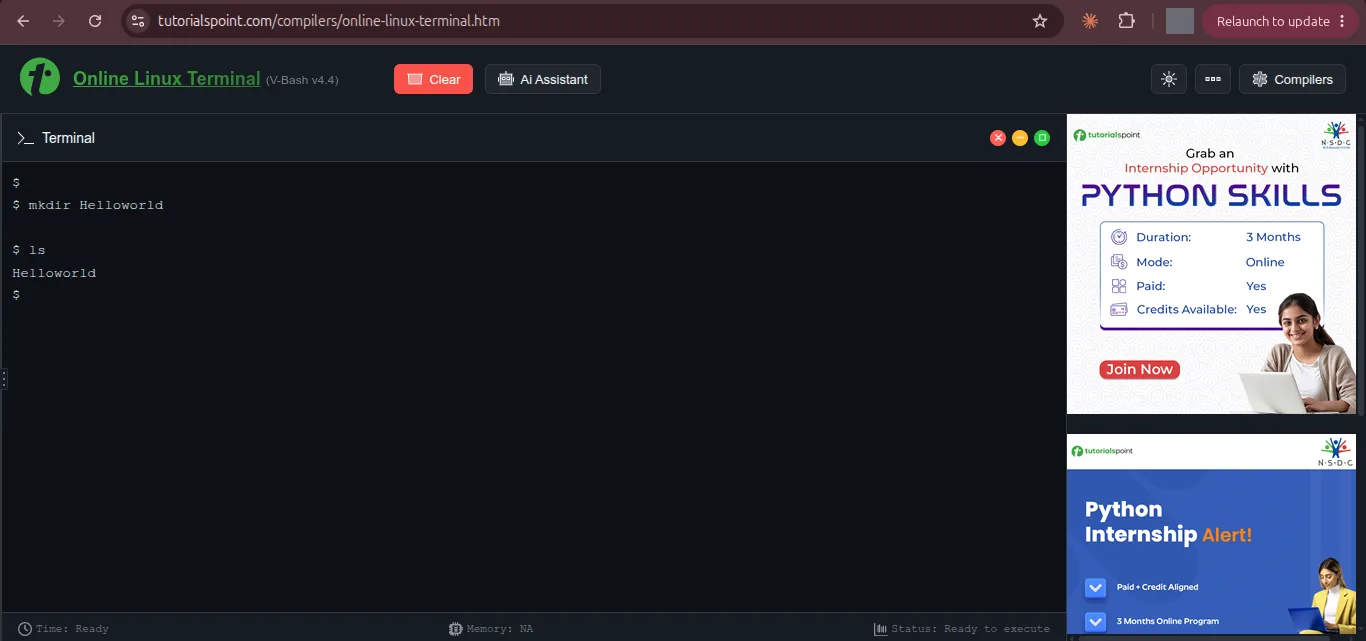The image size is (1366, 641).
Task: Click the 'Time: Ready' status text
Action: pyautogui.click(x=72, y=629)
